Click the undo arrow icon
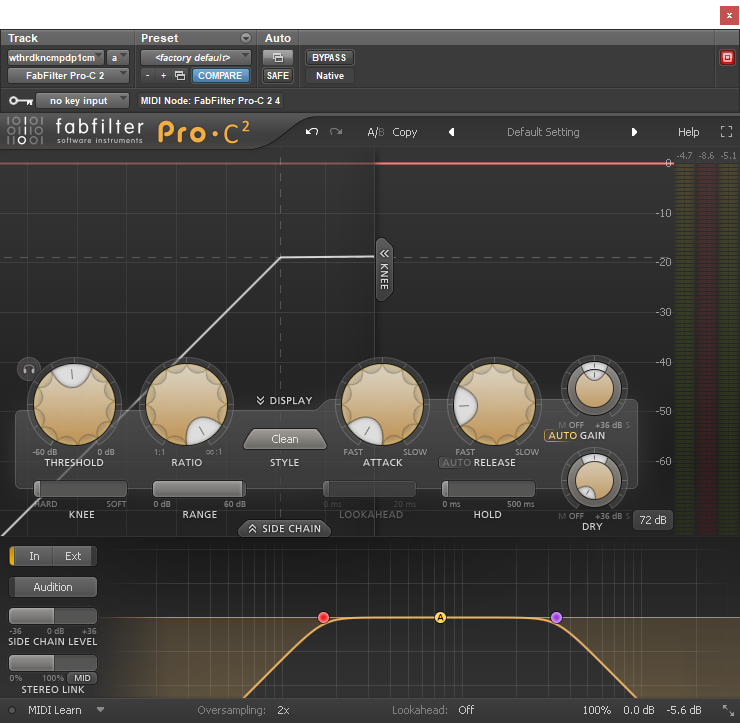 point(311,132)
